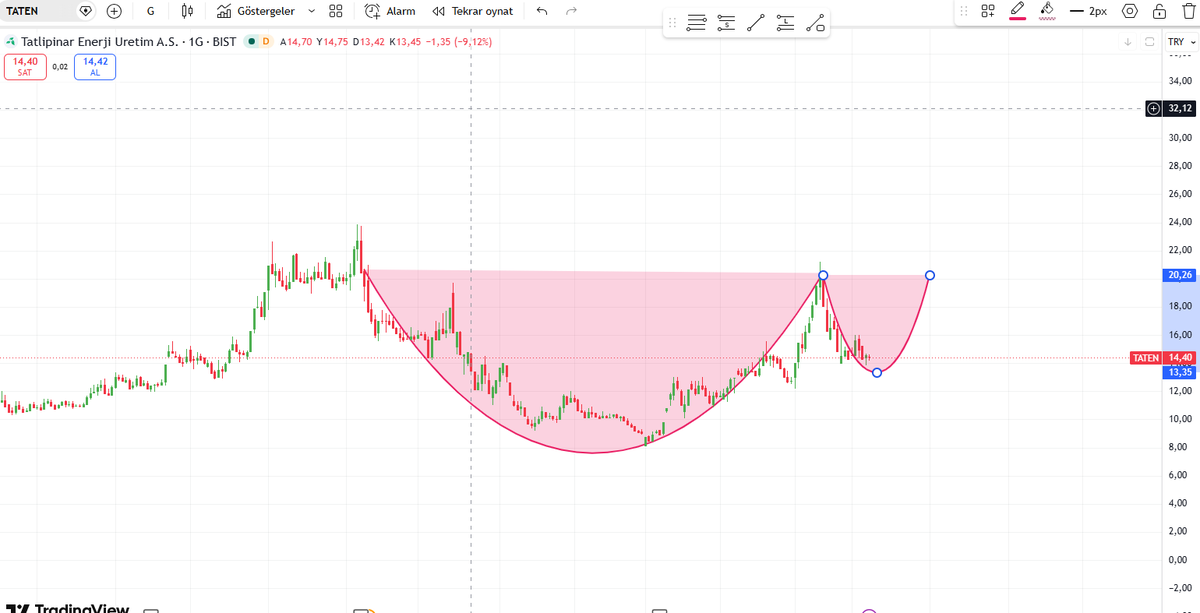Click the AL 14,42 buy button
1200x613 pixels.
tap(95, 66)
